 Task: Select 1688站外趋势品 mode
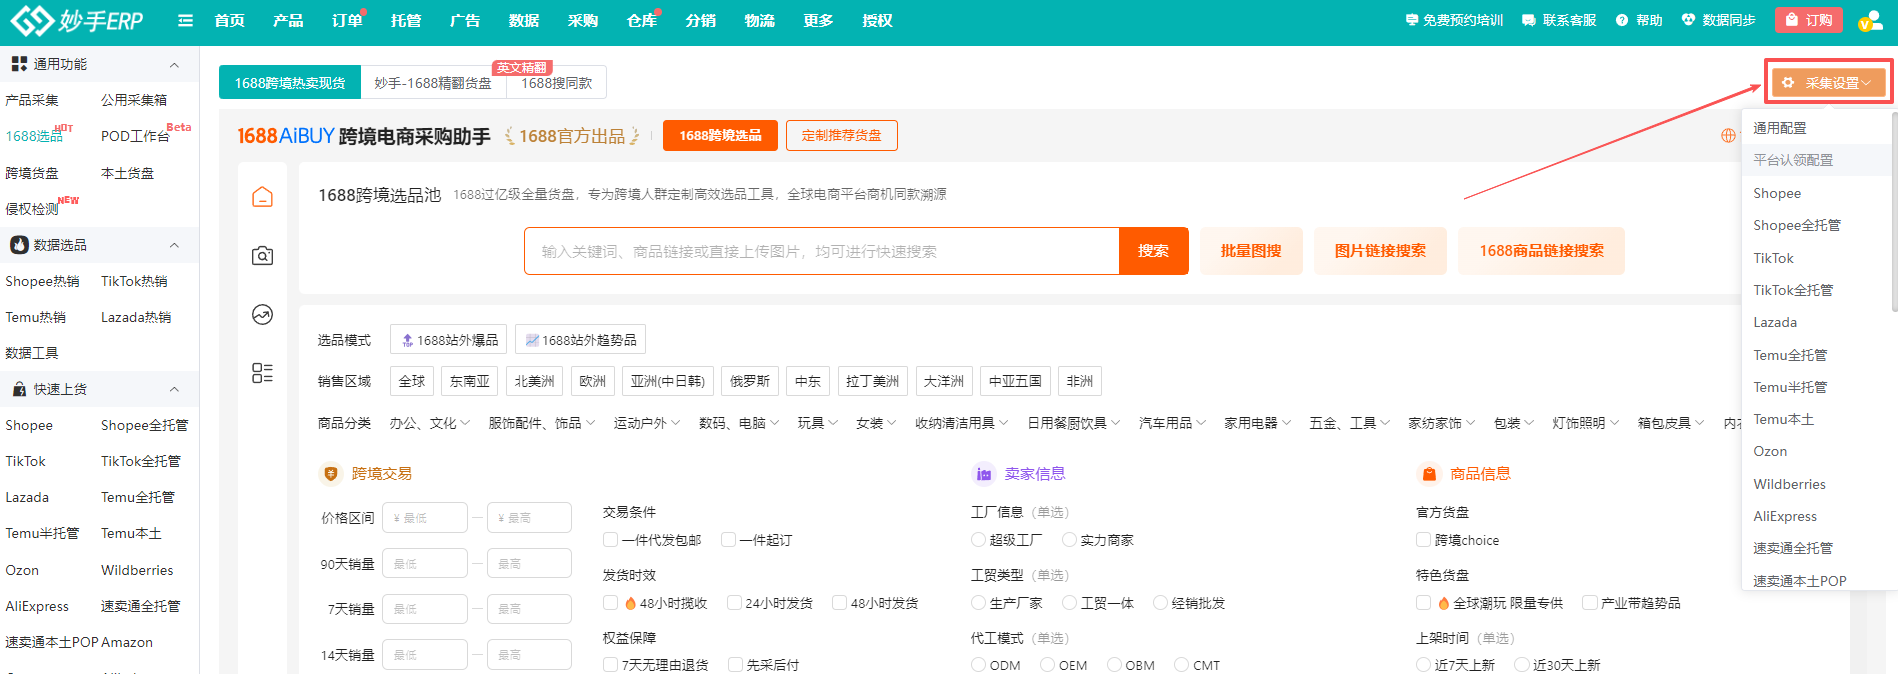pyautogui.click(x=580, y=340)
